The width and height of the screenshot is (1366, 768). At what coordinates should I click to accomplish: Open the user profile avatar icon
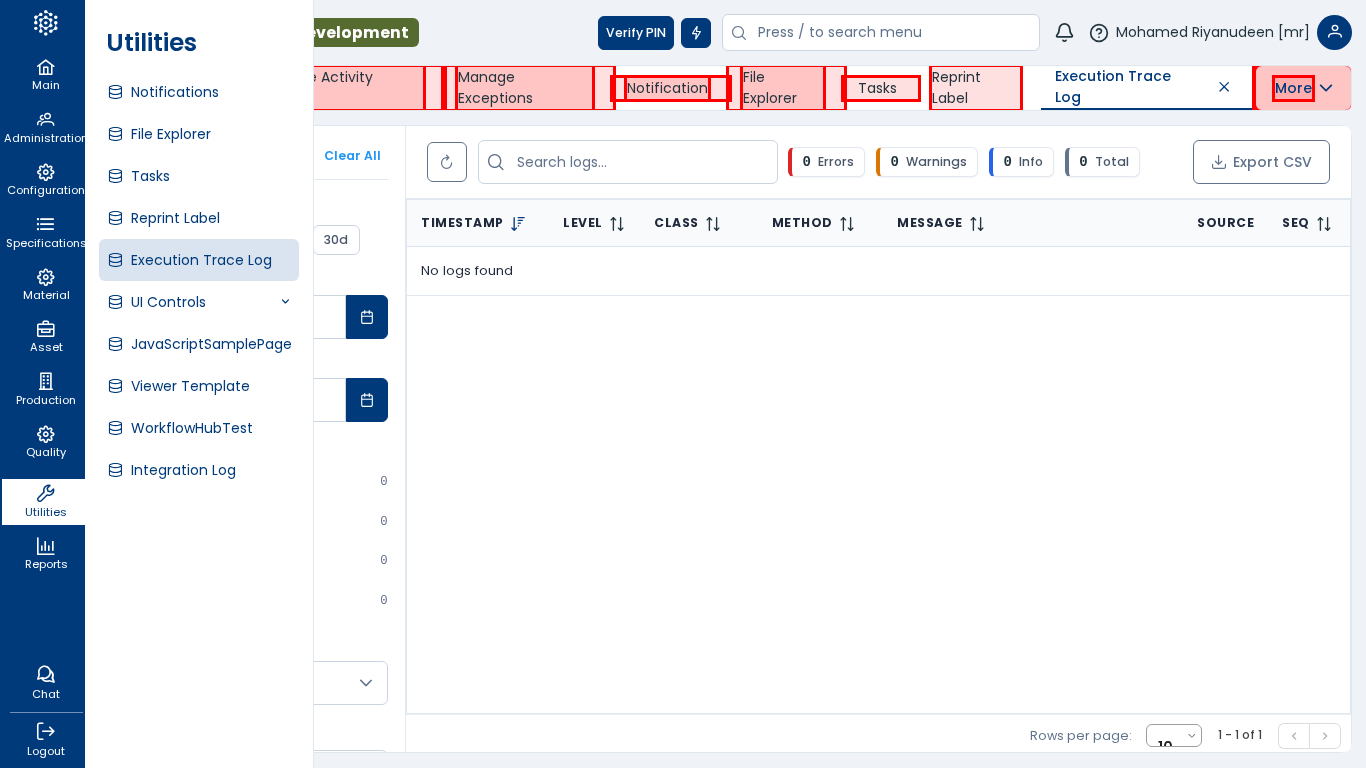click(x=1334, y=33)
